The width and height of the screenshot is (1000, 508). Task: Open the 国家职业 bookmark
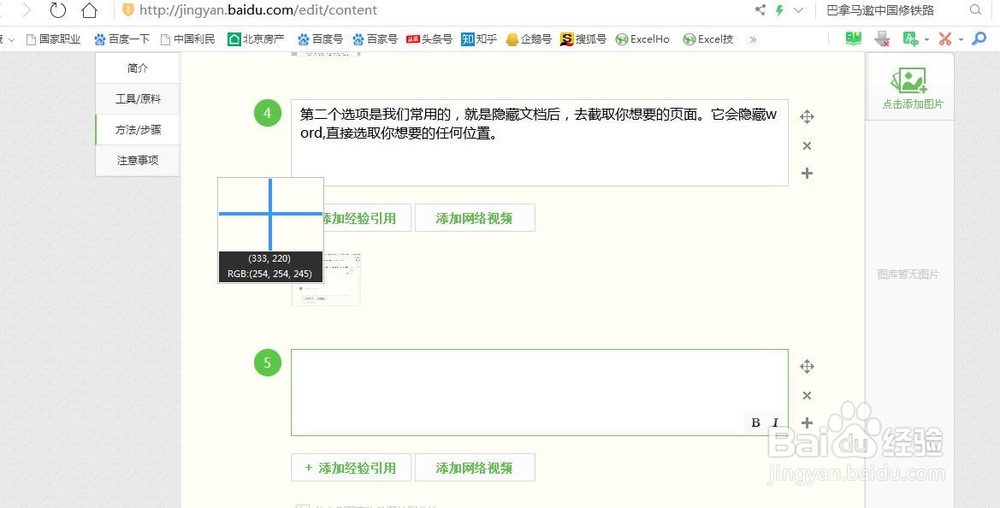pos(54,39)
